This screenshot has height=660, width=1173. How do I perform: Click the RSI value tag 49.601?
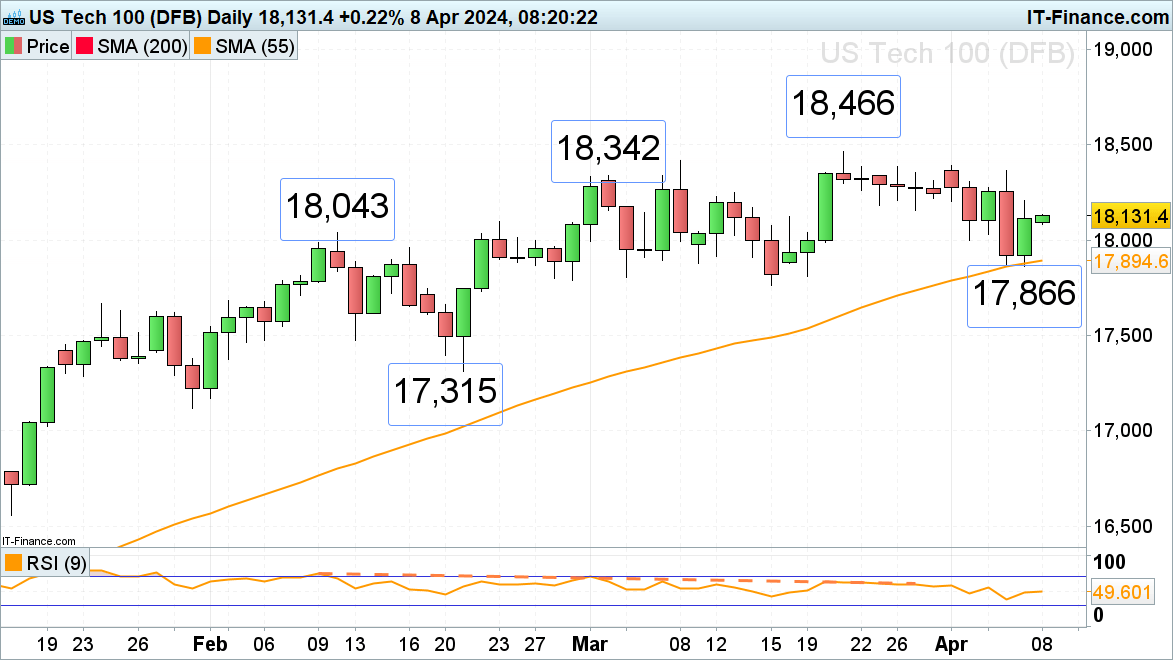click(x=1121, y=592)
